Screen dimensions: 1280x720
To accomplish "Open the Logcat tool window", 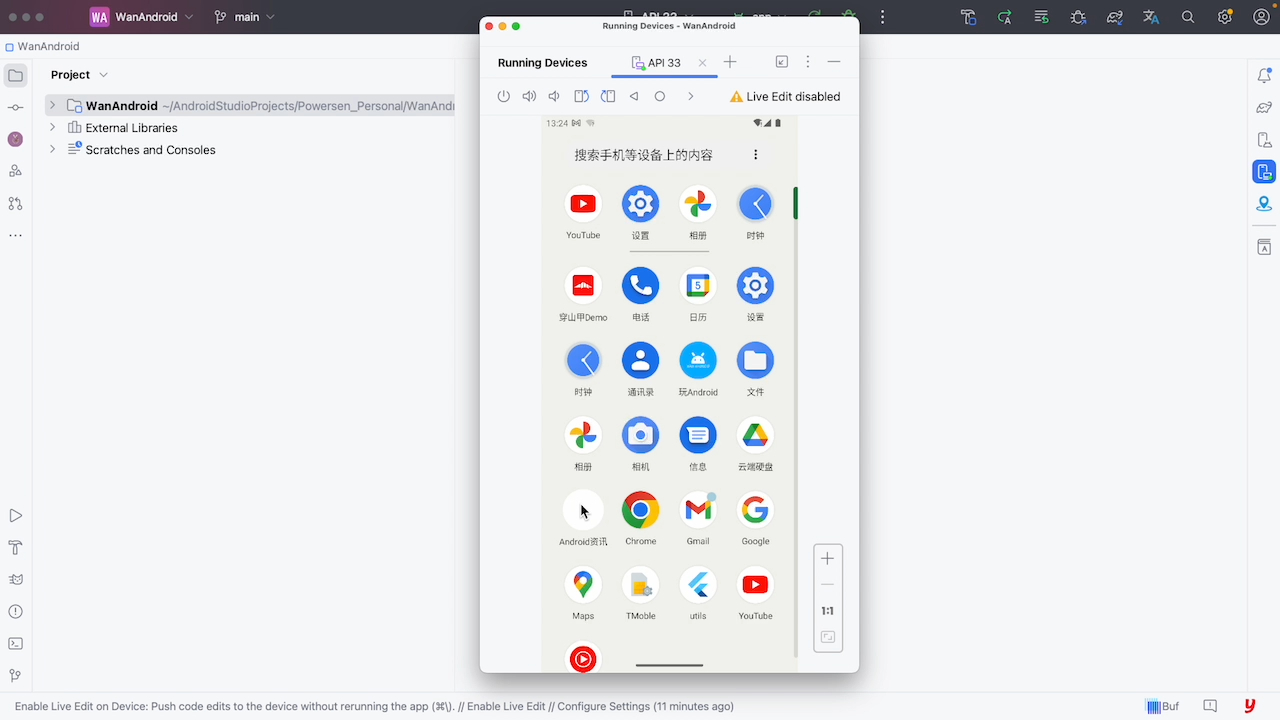I will 15,580.
